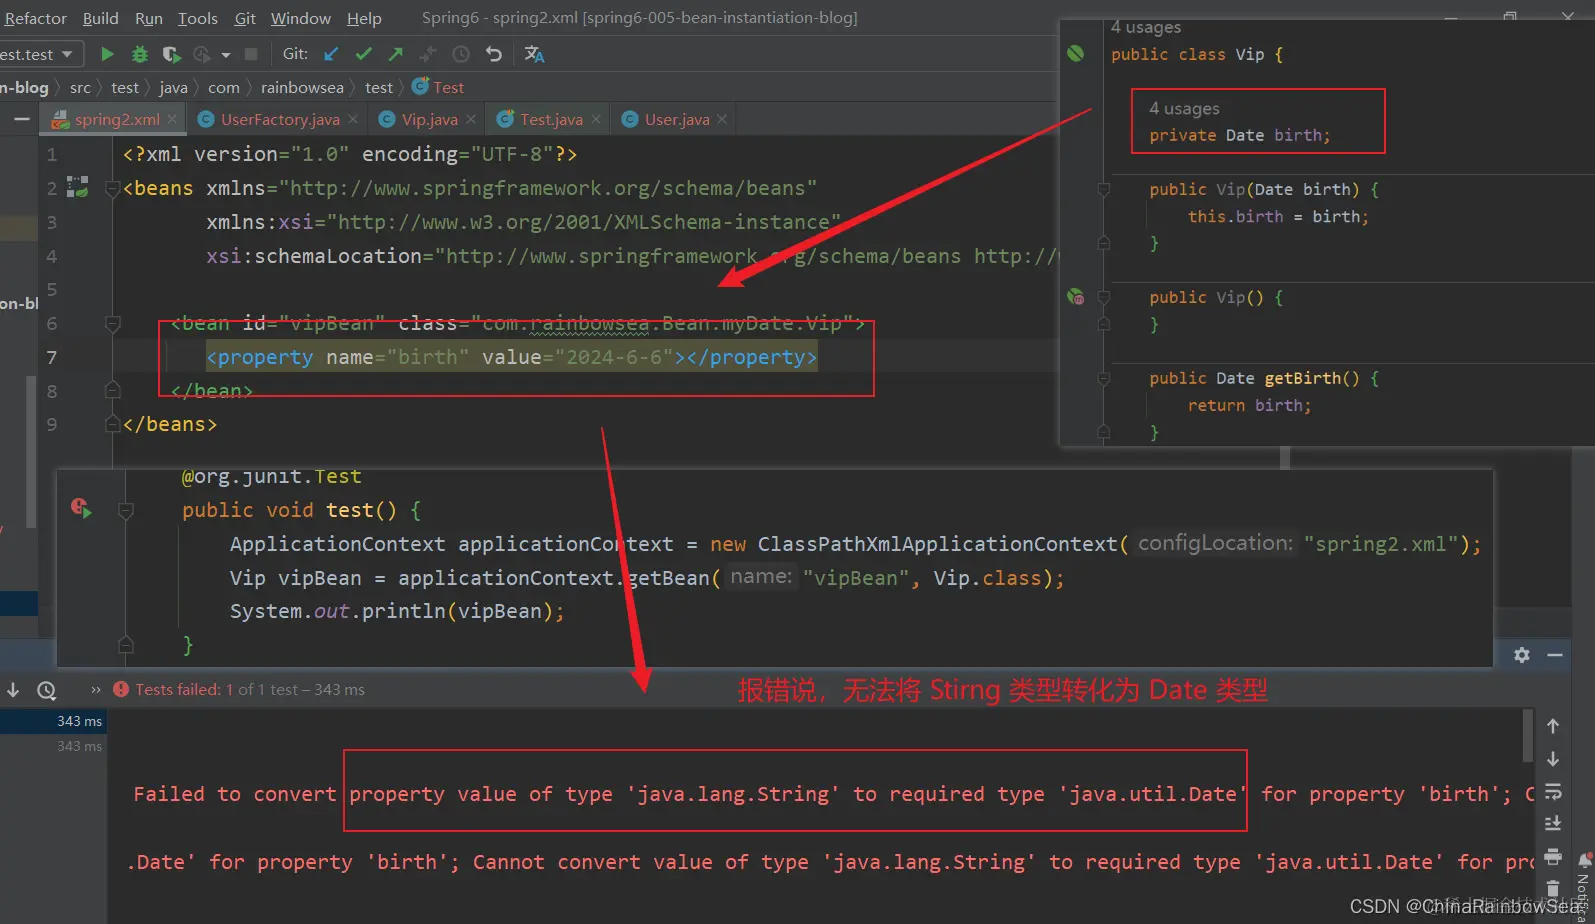Show Git history clock icon
This screenshot has height=924, width=1595.
coord(461,54)
